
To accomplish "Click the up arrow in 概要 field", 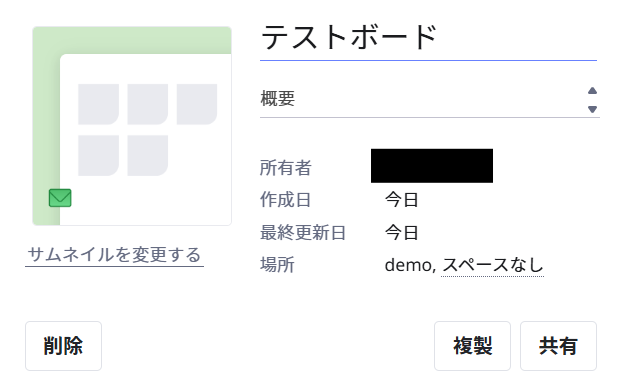I will pyautogui.click(x=592, y=91).
